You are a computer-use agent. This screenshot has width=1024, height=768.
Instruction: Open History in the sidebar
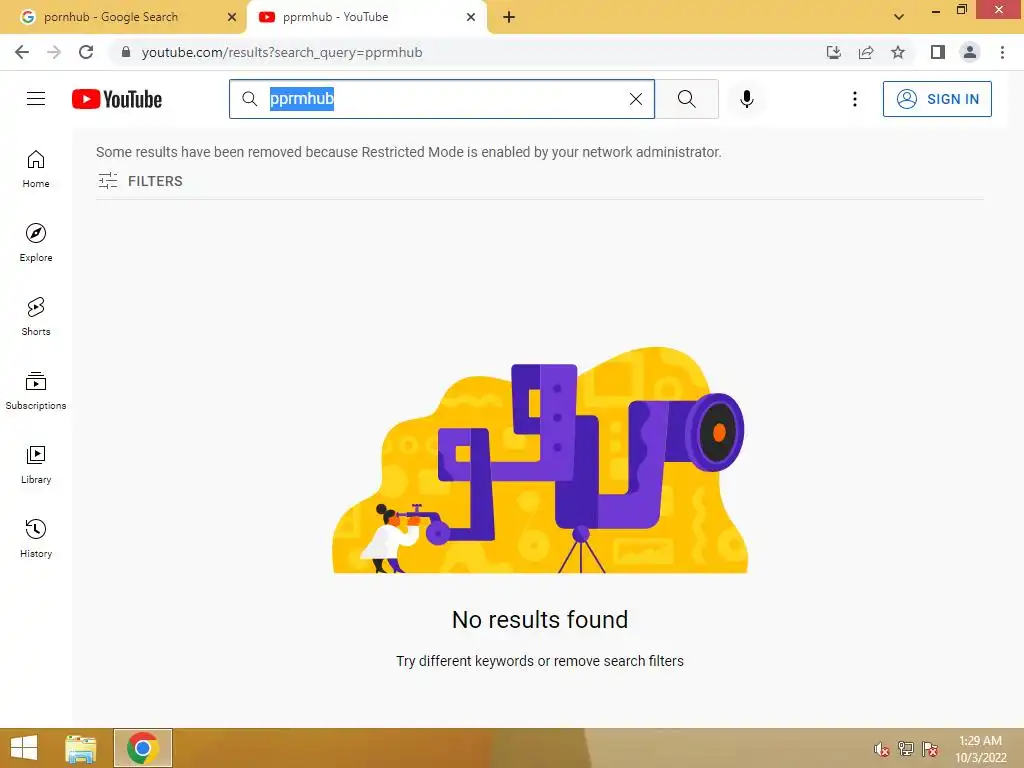point(36,538)
